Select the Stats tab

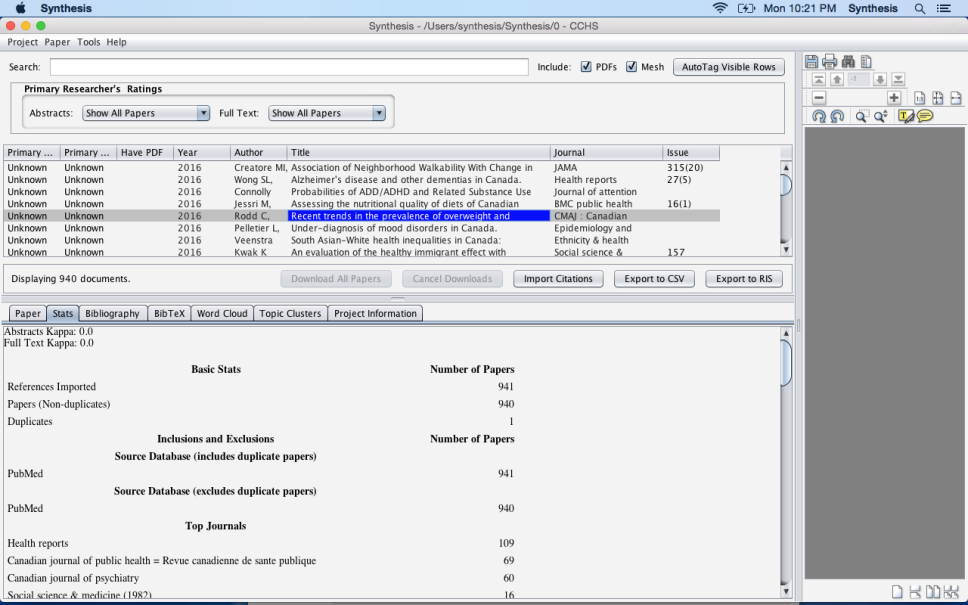tap(63, 314)
